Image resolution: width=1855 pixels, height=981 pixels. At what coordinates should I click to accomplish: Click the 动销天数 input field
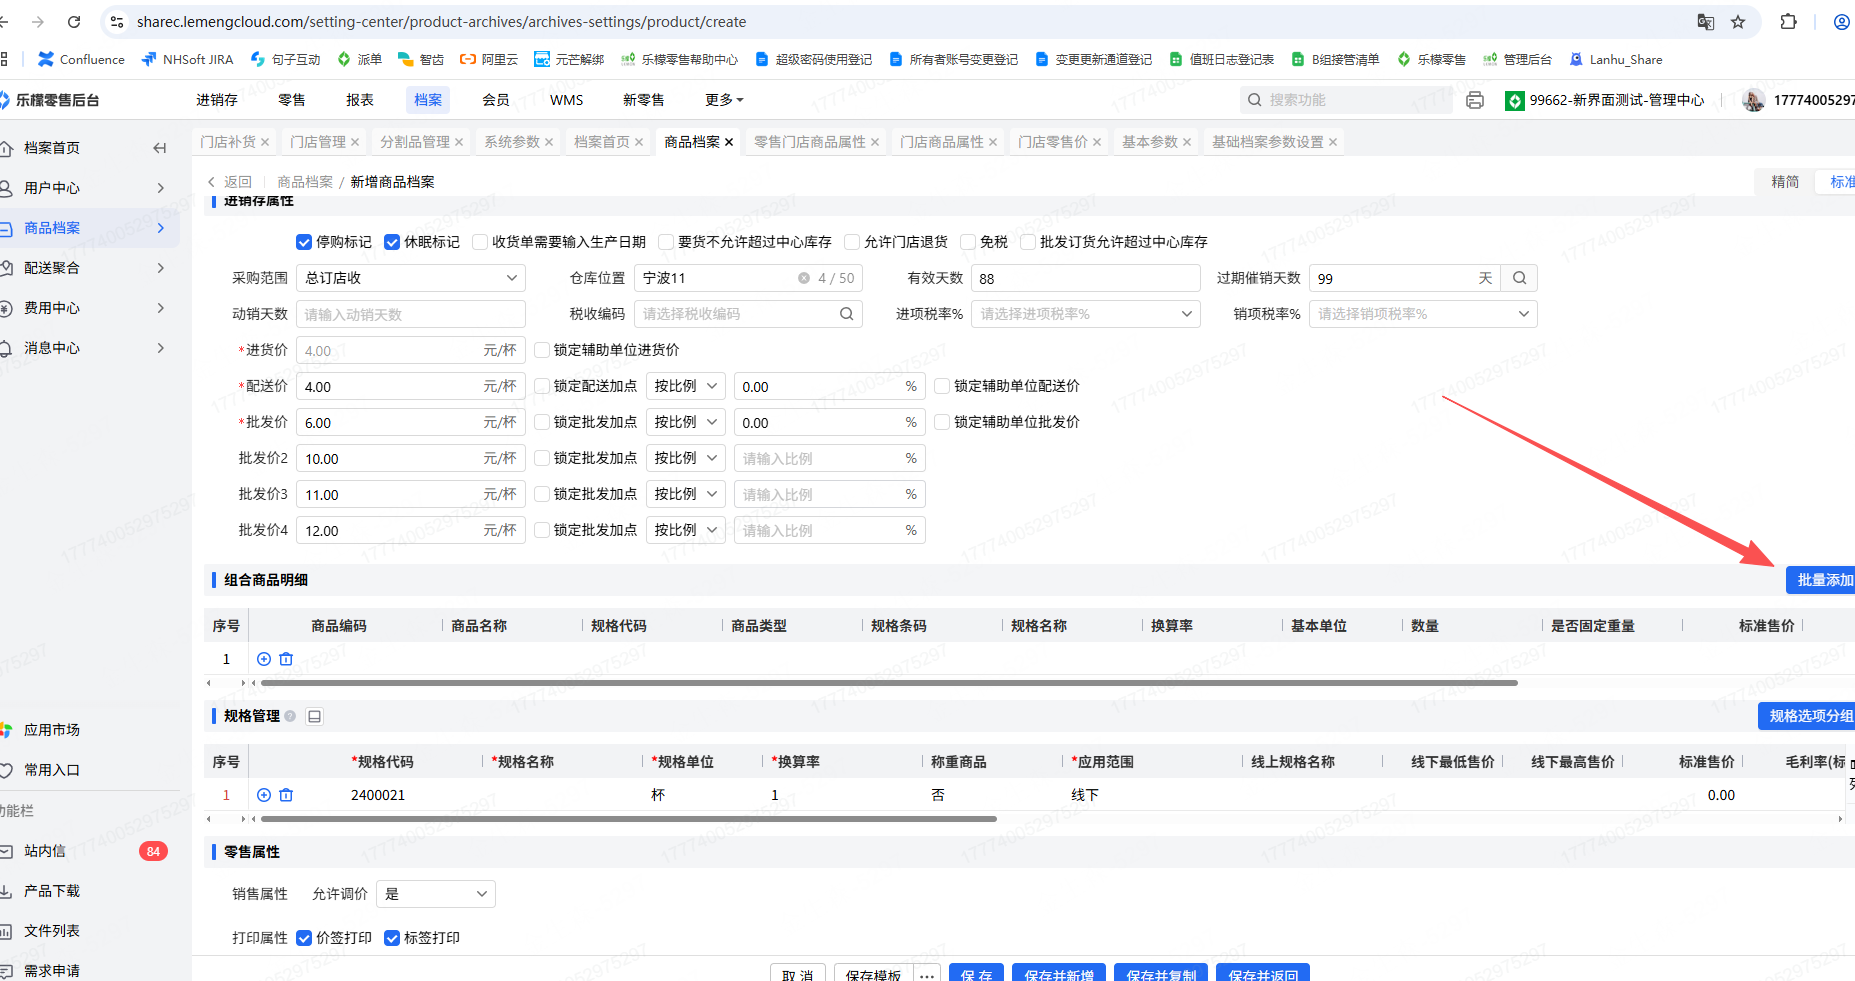(410, 314)
